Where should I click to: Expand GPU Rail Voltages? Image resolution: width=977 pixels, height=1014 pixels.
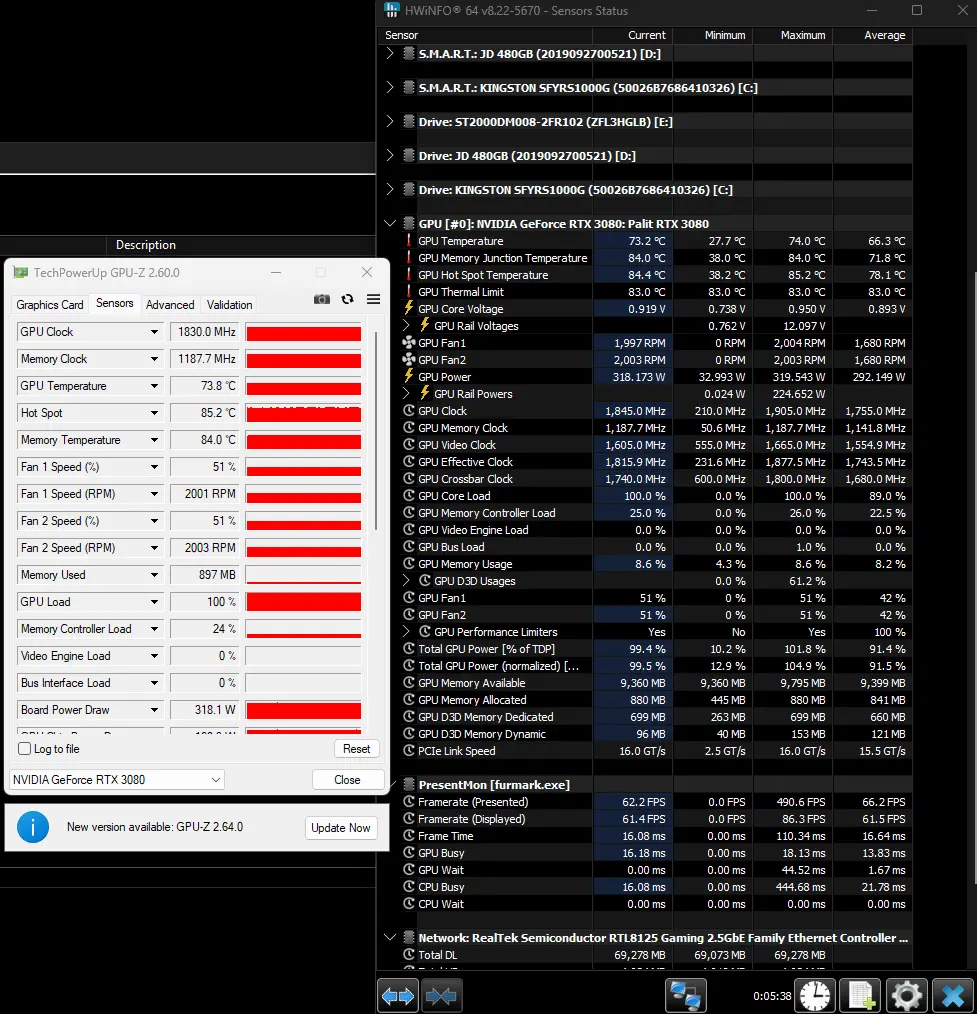(x=406, y=325)
